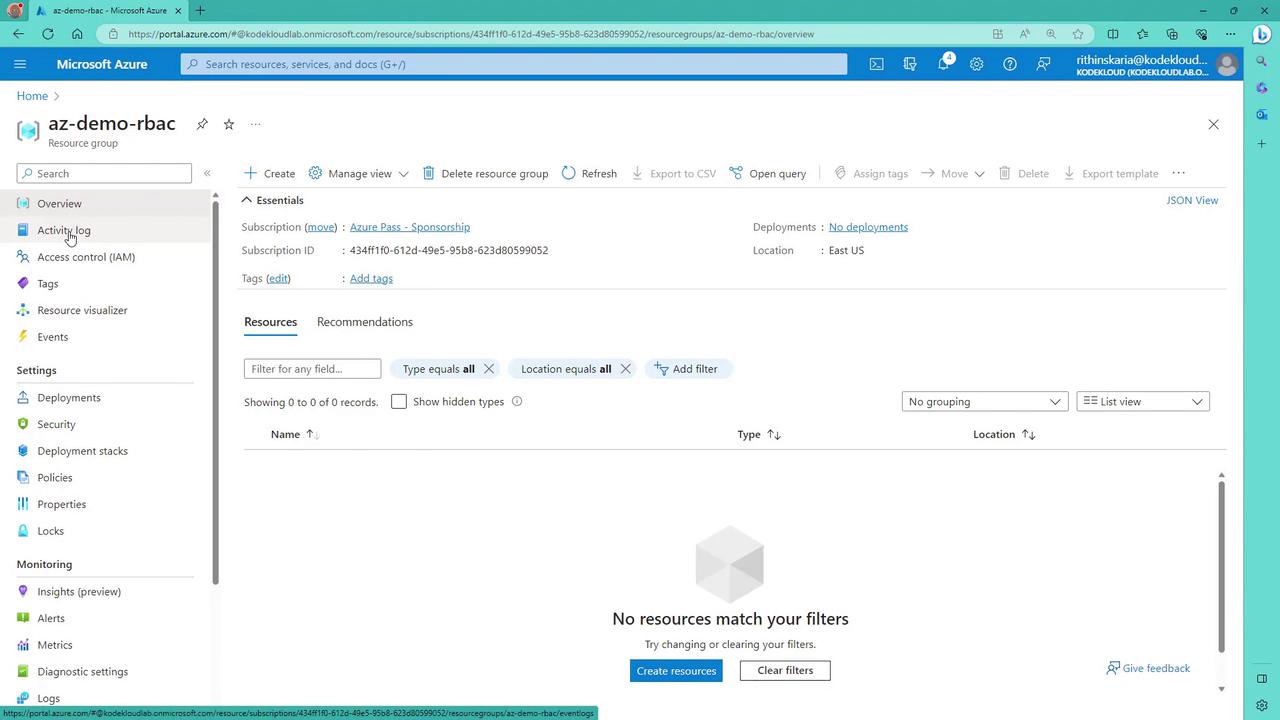Click the Add tags link
1280x720 pixels.
pos(371,278)
